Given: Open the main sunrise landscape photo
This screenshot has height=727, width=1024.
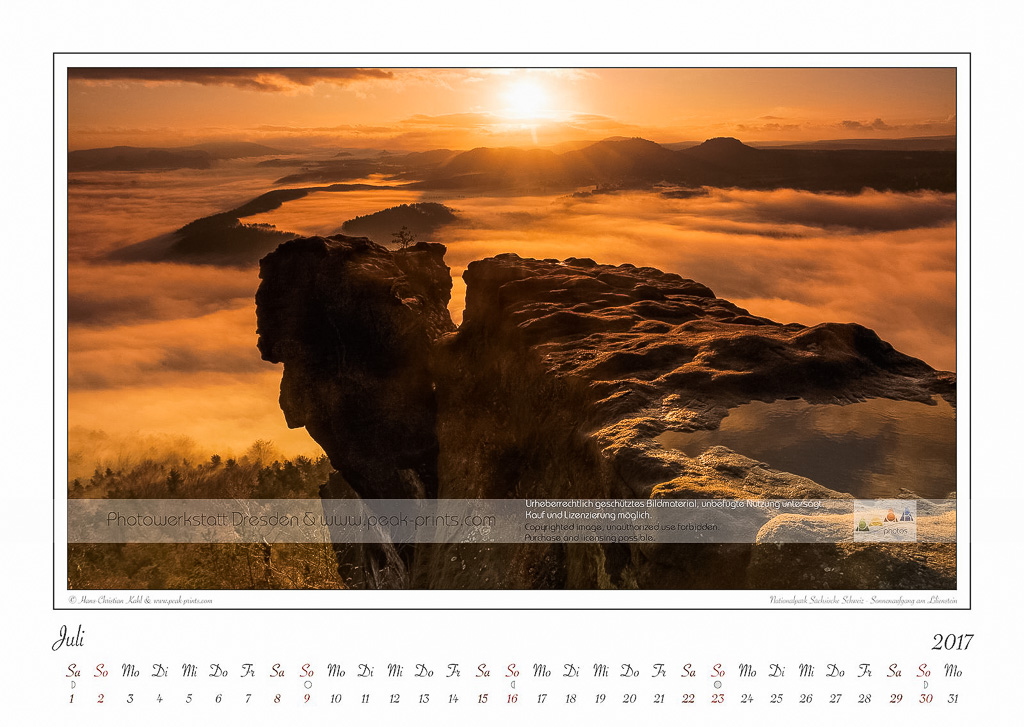Looking at the screenshot, I should (512, 328).
